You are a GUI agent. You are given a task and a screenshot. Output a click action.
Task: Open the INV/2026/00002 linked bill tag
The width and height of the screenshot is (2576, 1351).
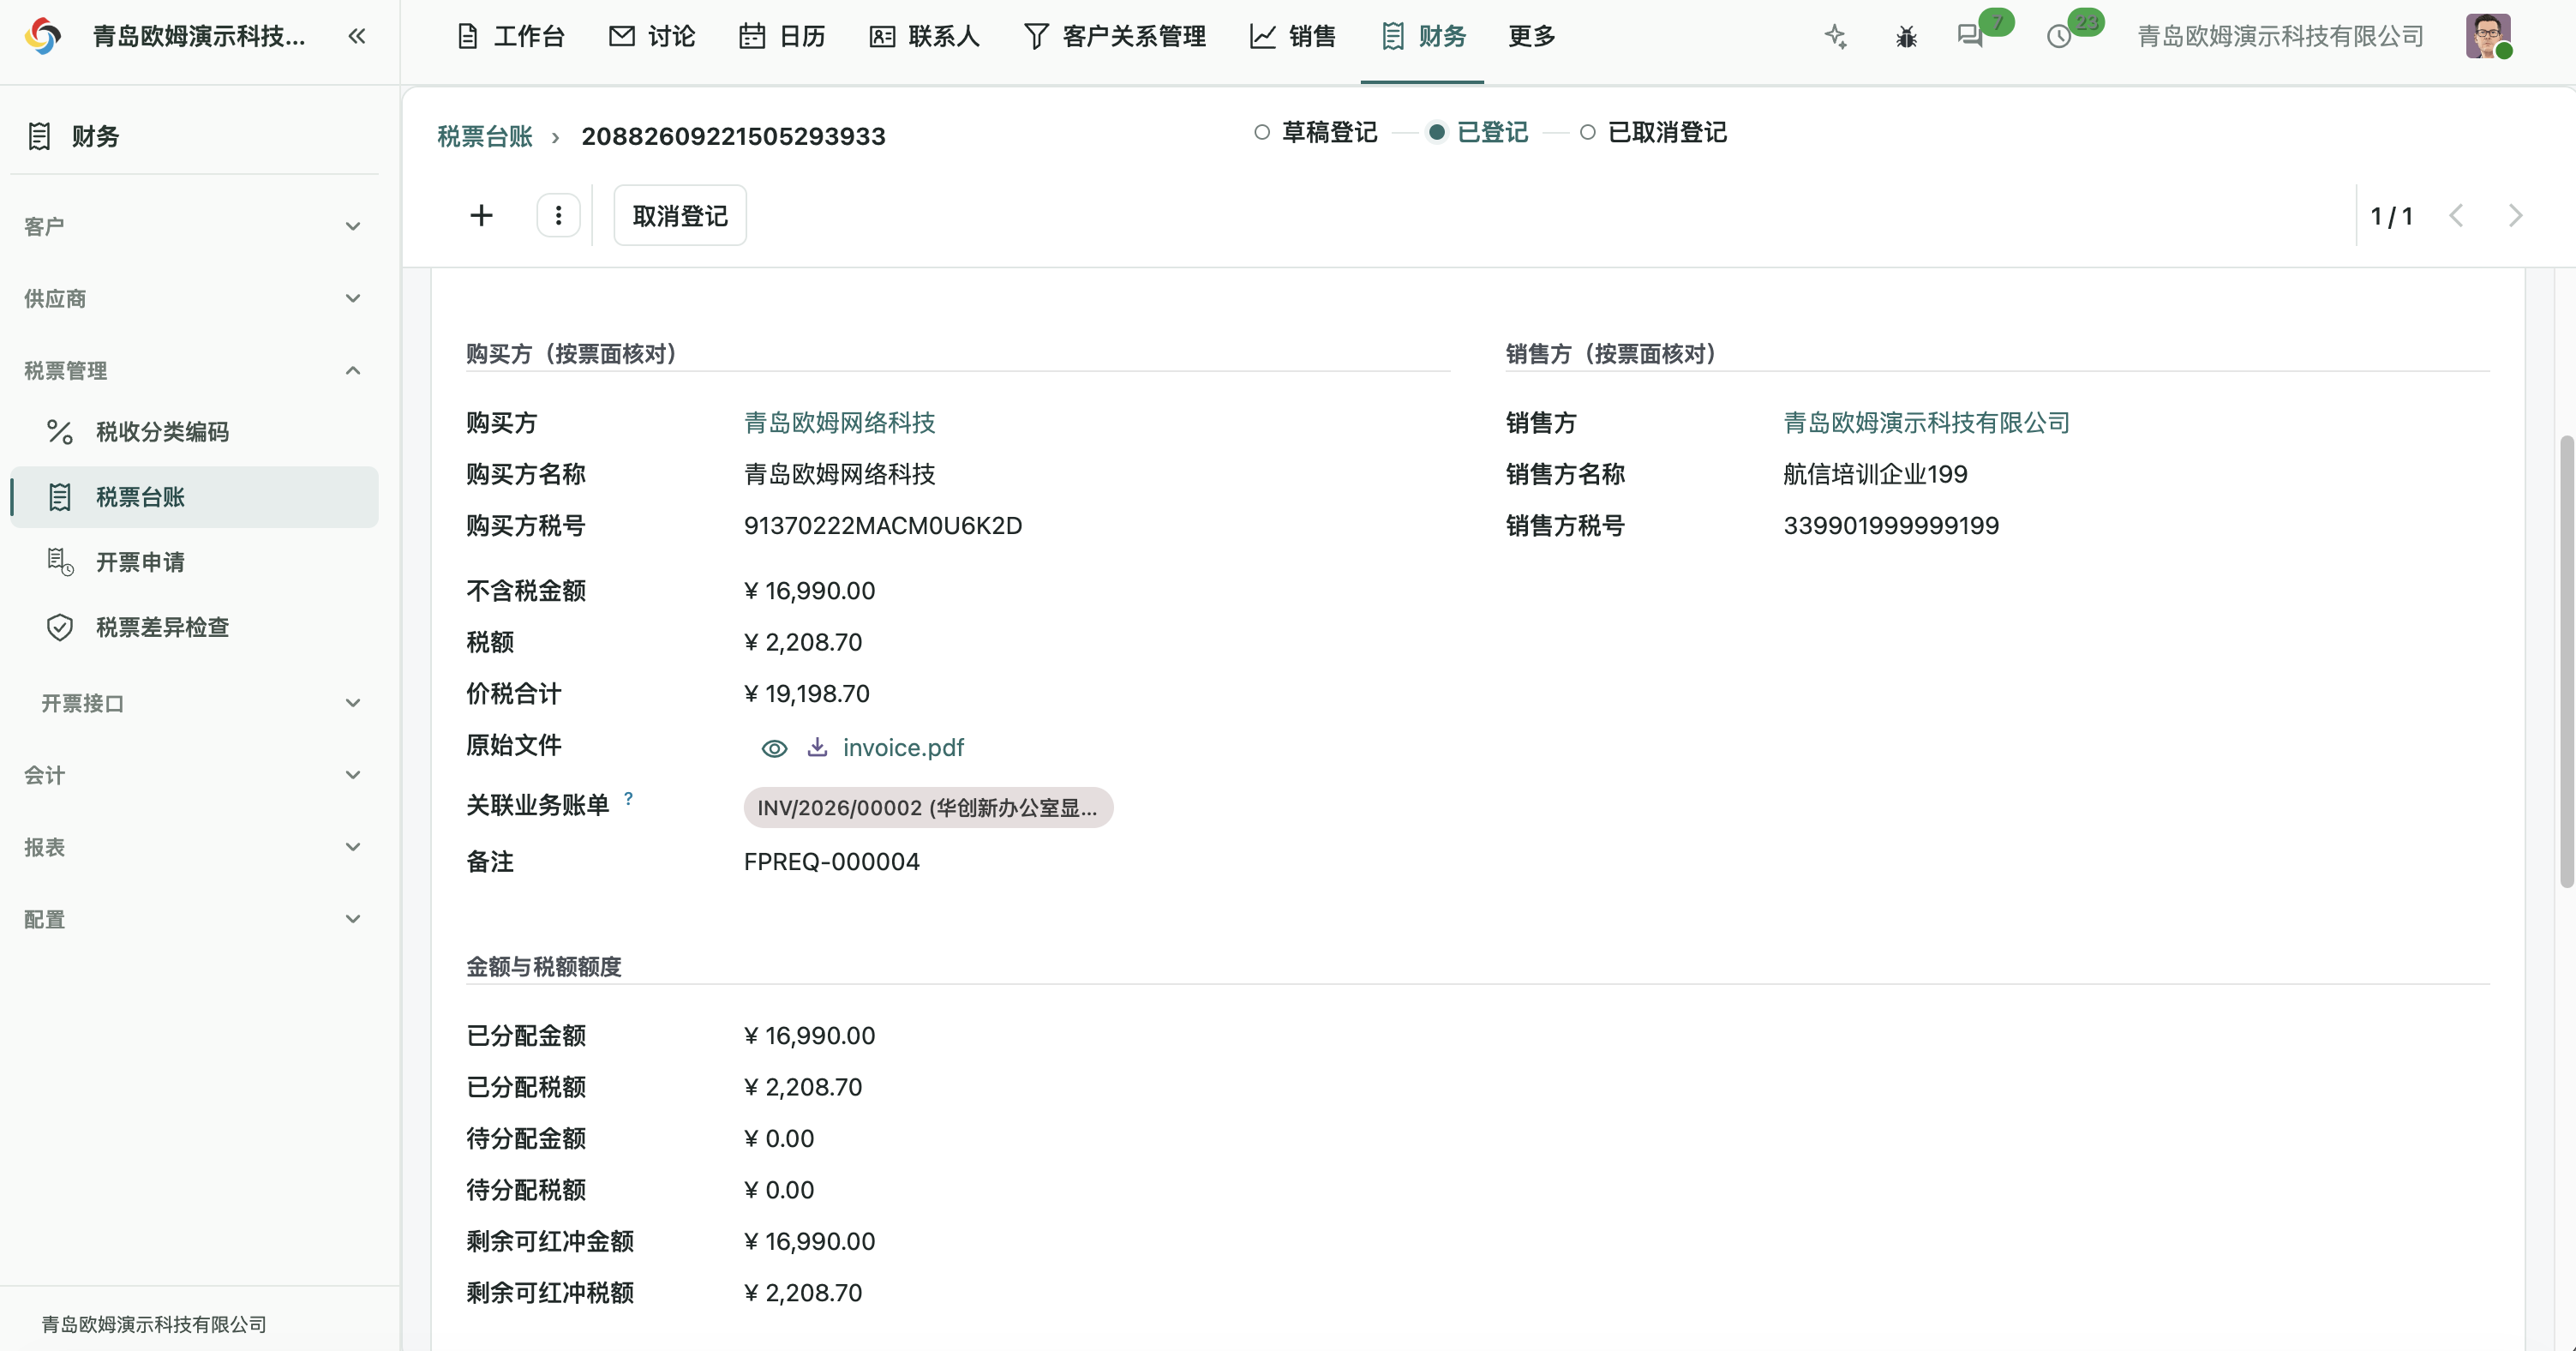pyautogui.click(x=928, y=808)
